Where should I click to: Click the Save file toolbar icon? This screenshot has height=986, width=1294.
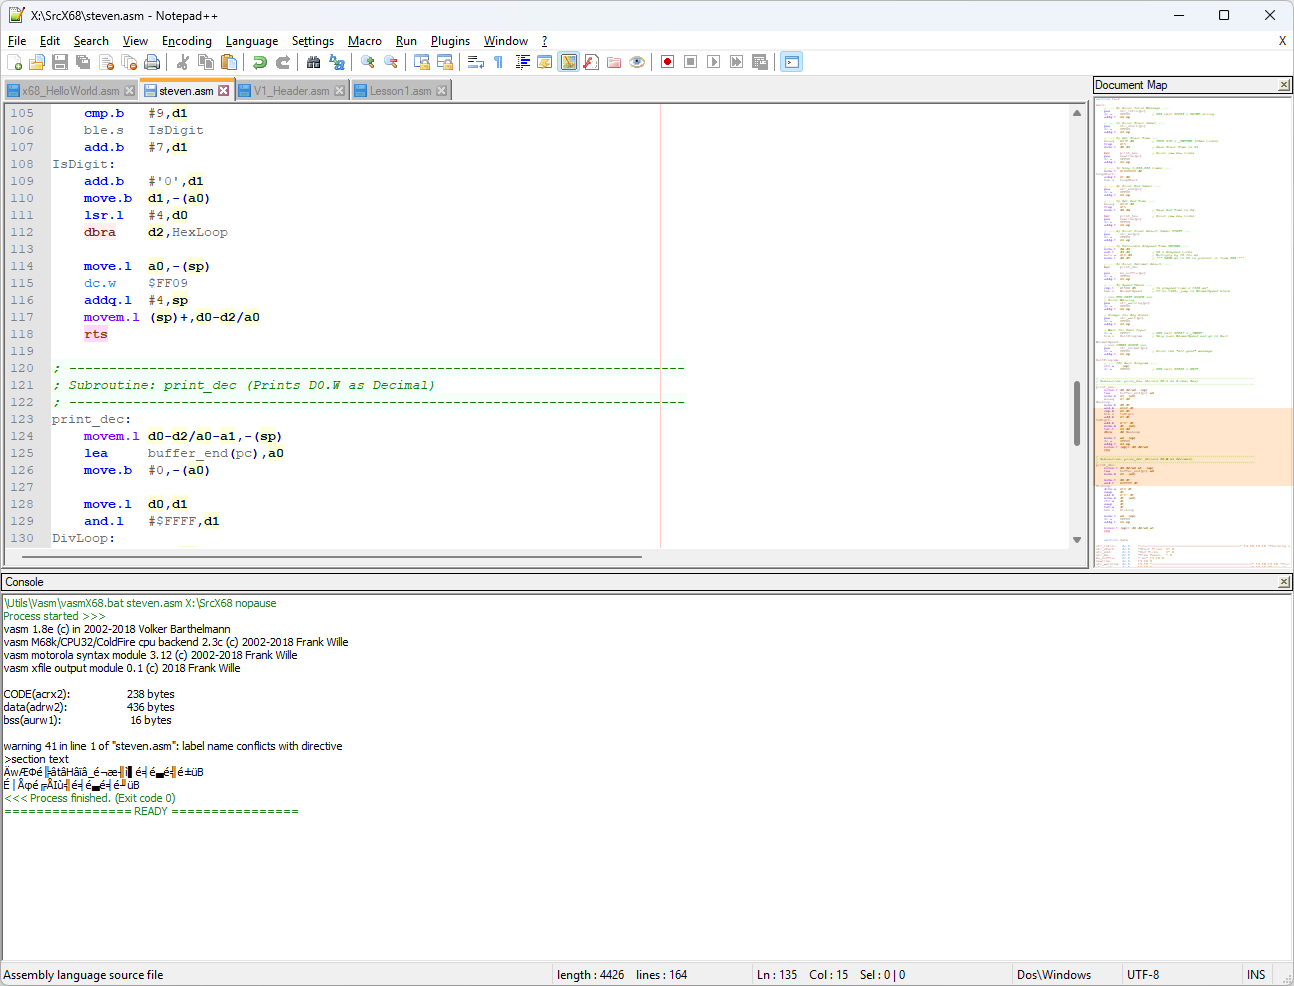[60, 62]
